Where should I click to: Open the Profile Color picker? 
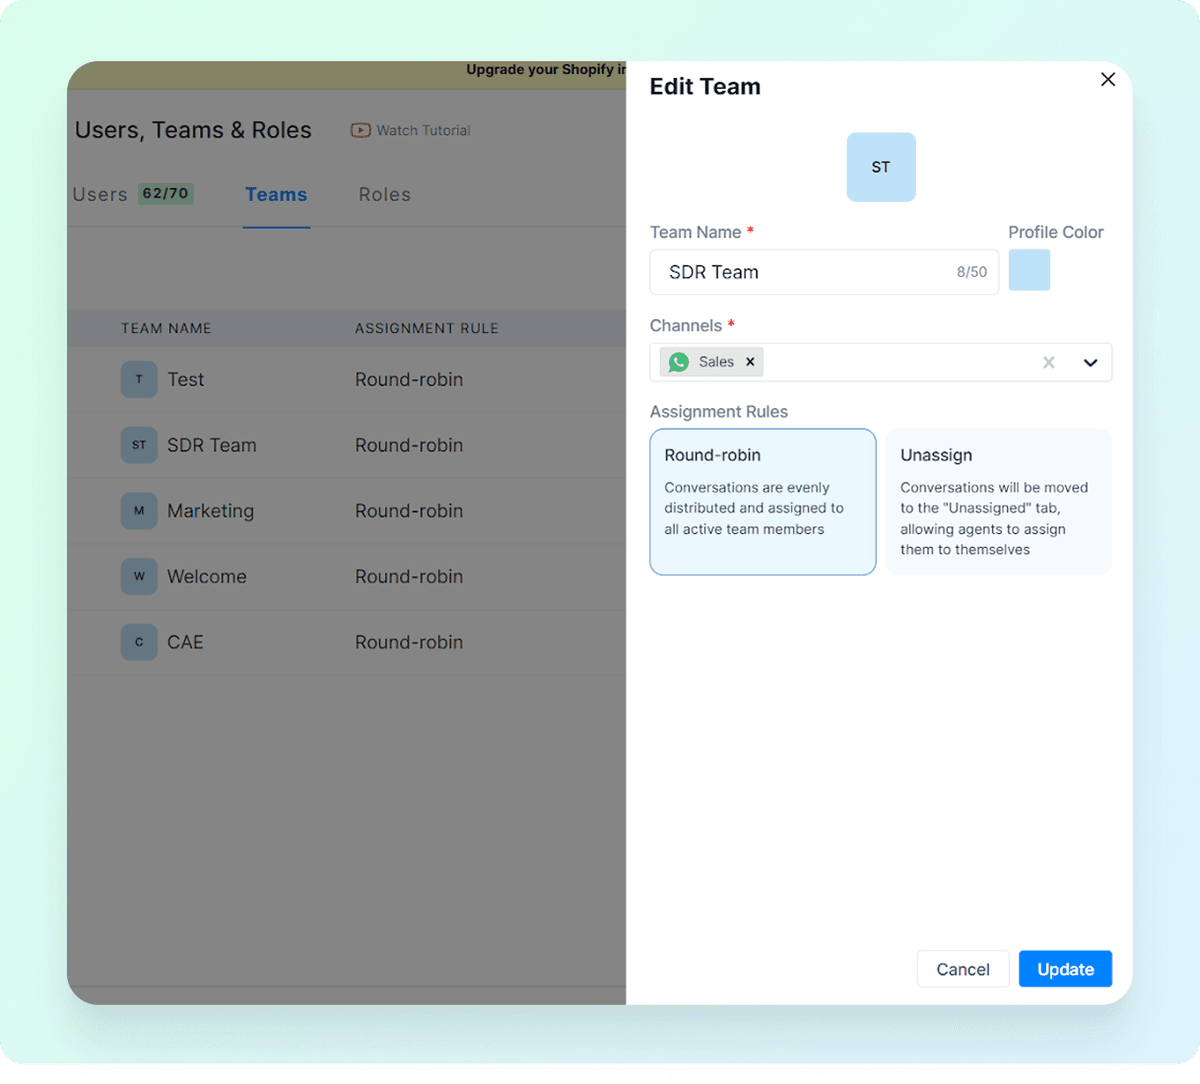pos(1029,269)
